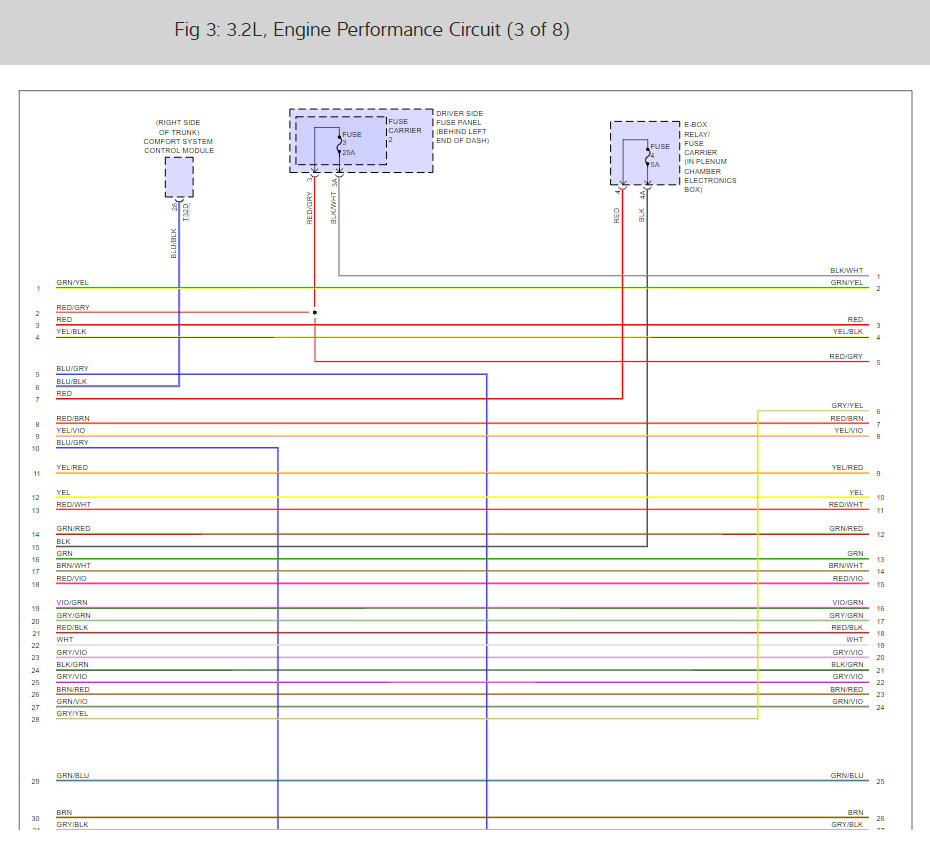The image size is (930, 847).
Task: Click the FUSE 4 5A symbol
Action: pyautogui.click(x=648, y=155)
